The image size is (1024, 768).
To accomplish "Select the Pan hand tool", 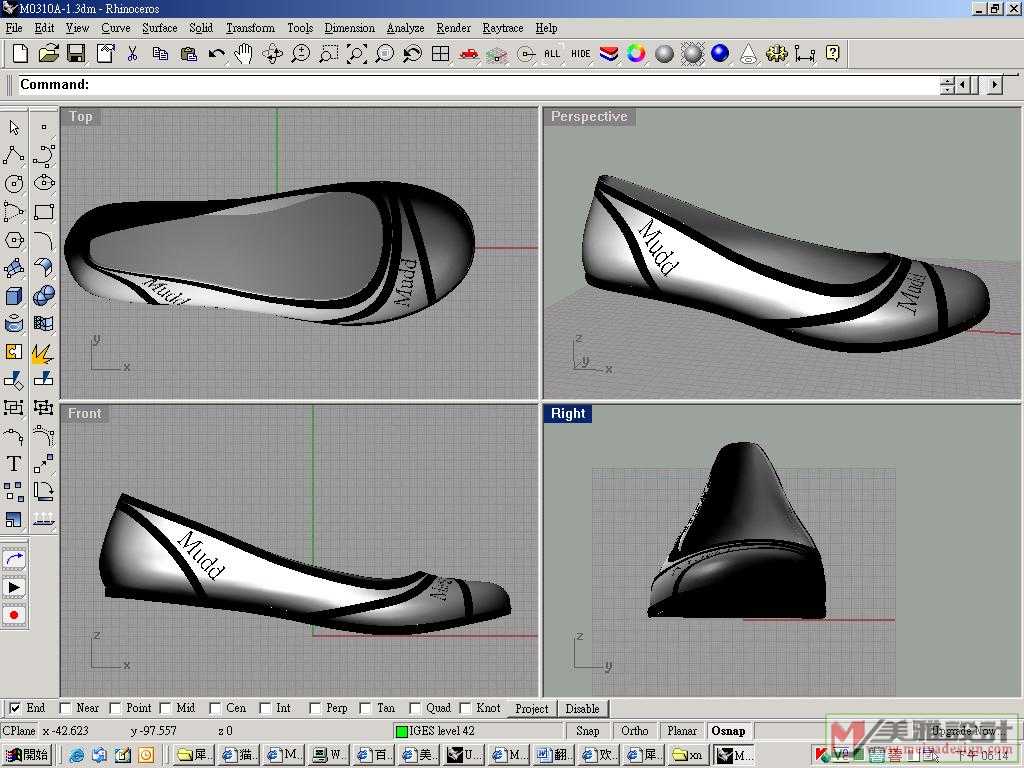I will [x=244, y=54].
